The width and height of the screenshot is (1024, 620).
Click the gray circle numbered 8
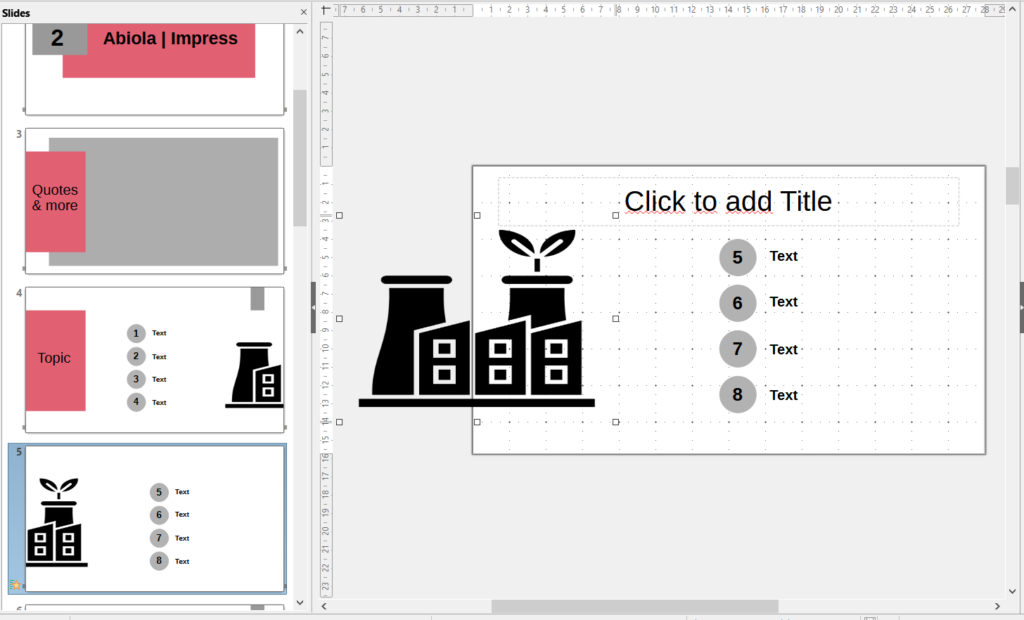point(737,395)
